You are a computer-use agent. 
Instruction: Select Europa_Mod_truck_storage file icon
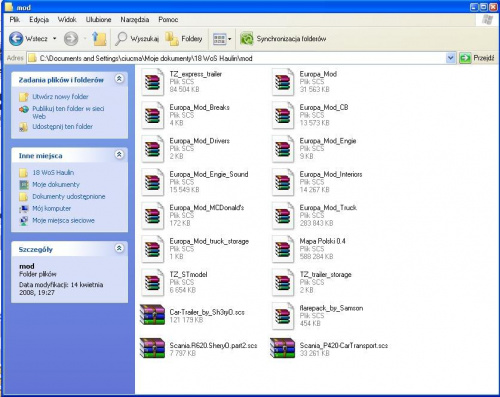coord(152,249)
